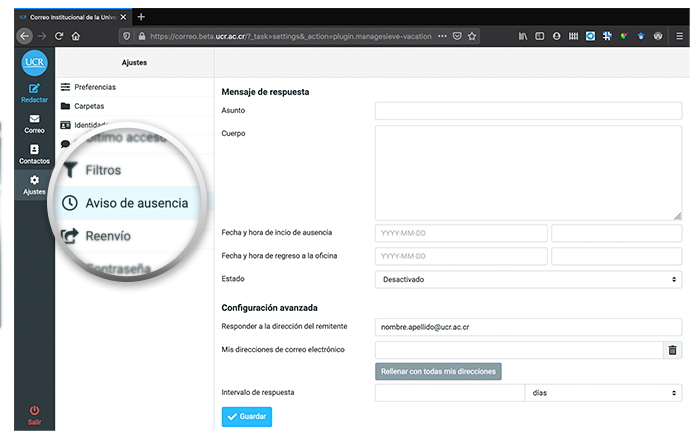Delete email address with trash icon

pyautogui.click(x=672, y=350)
